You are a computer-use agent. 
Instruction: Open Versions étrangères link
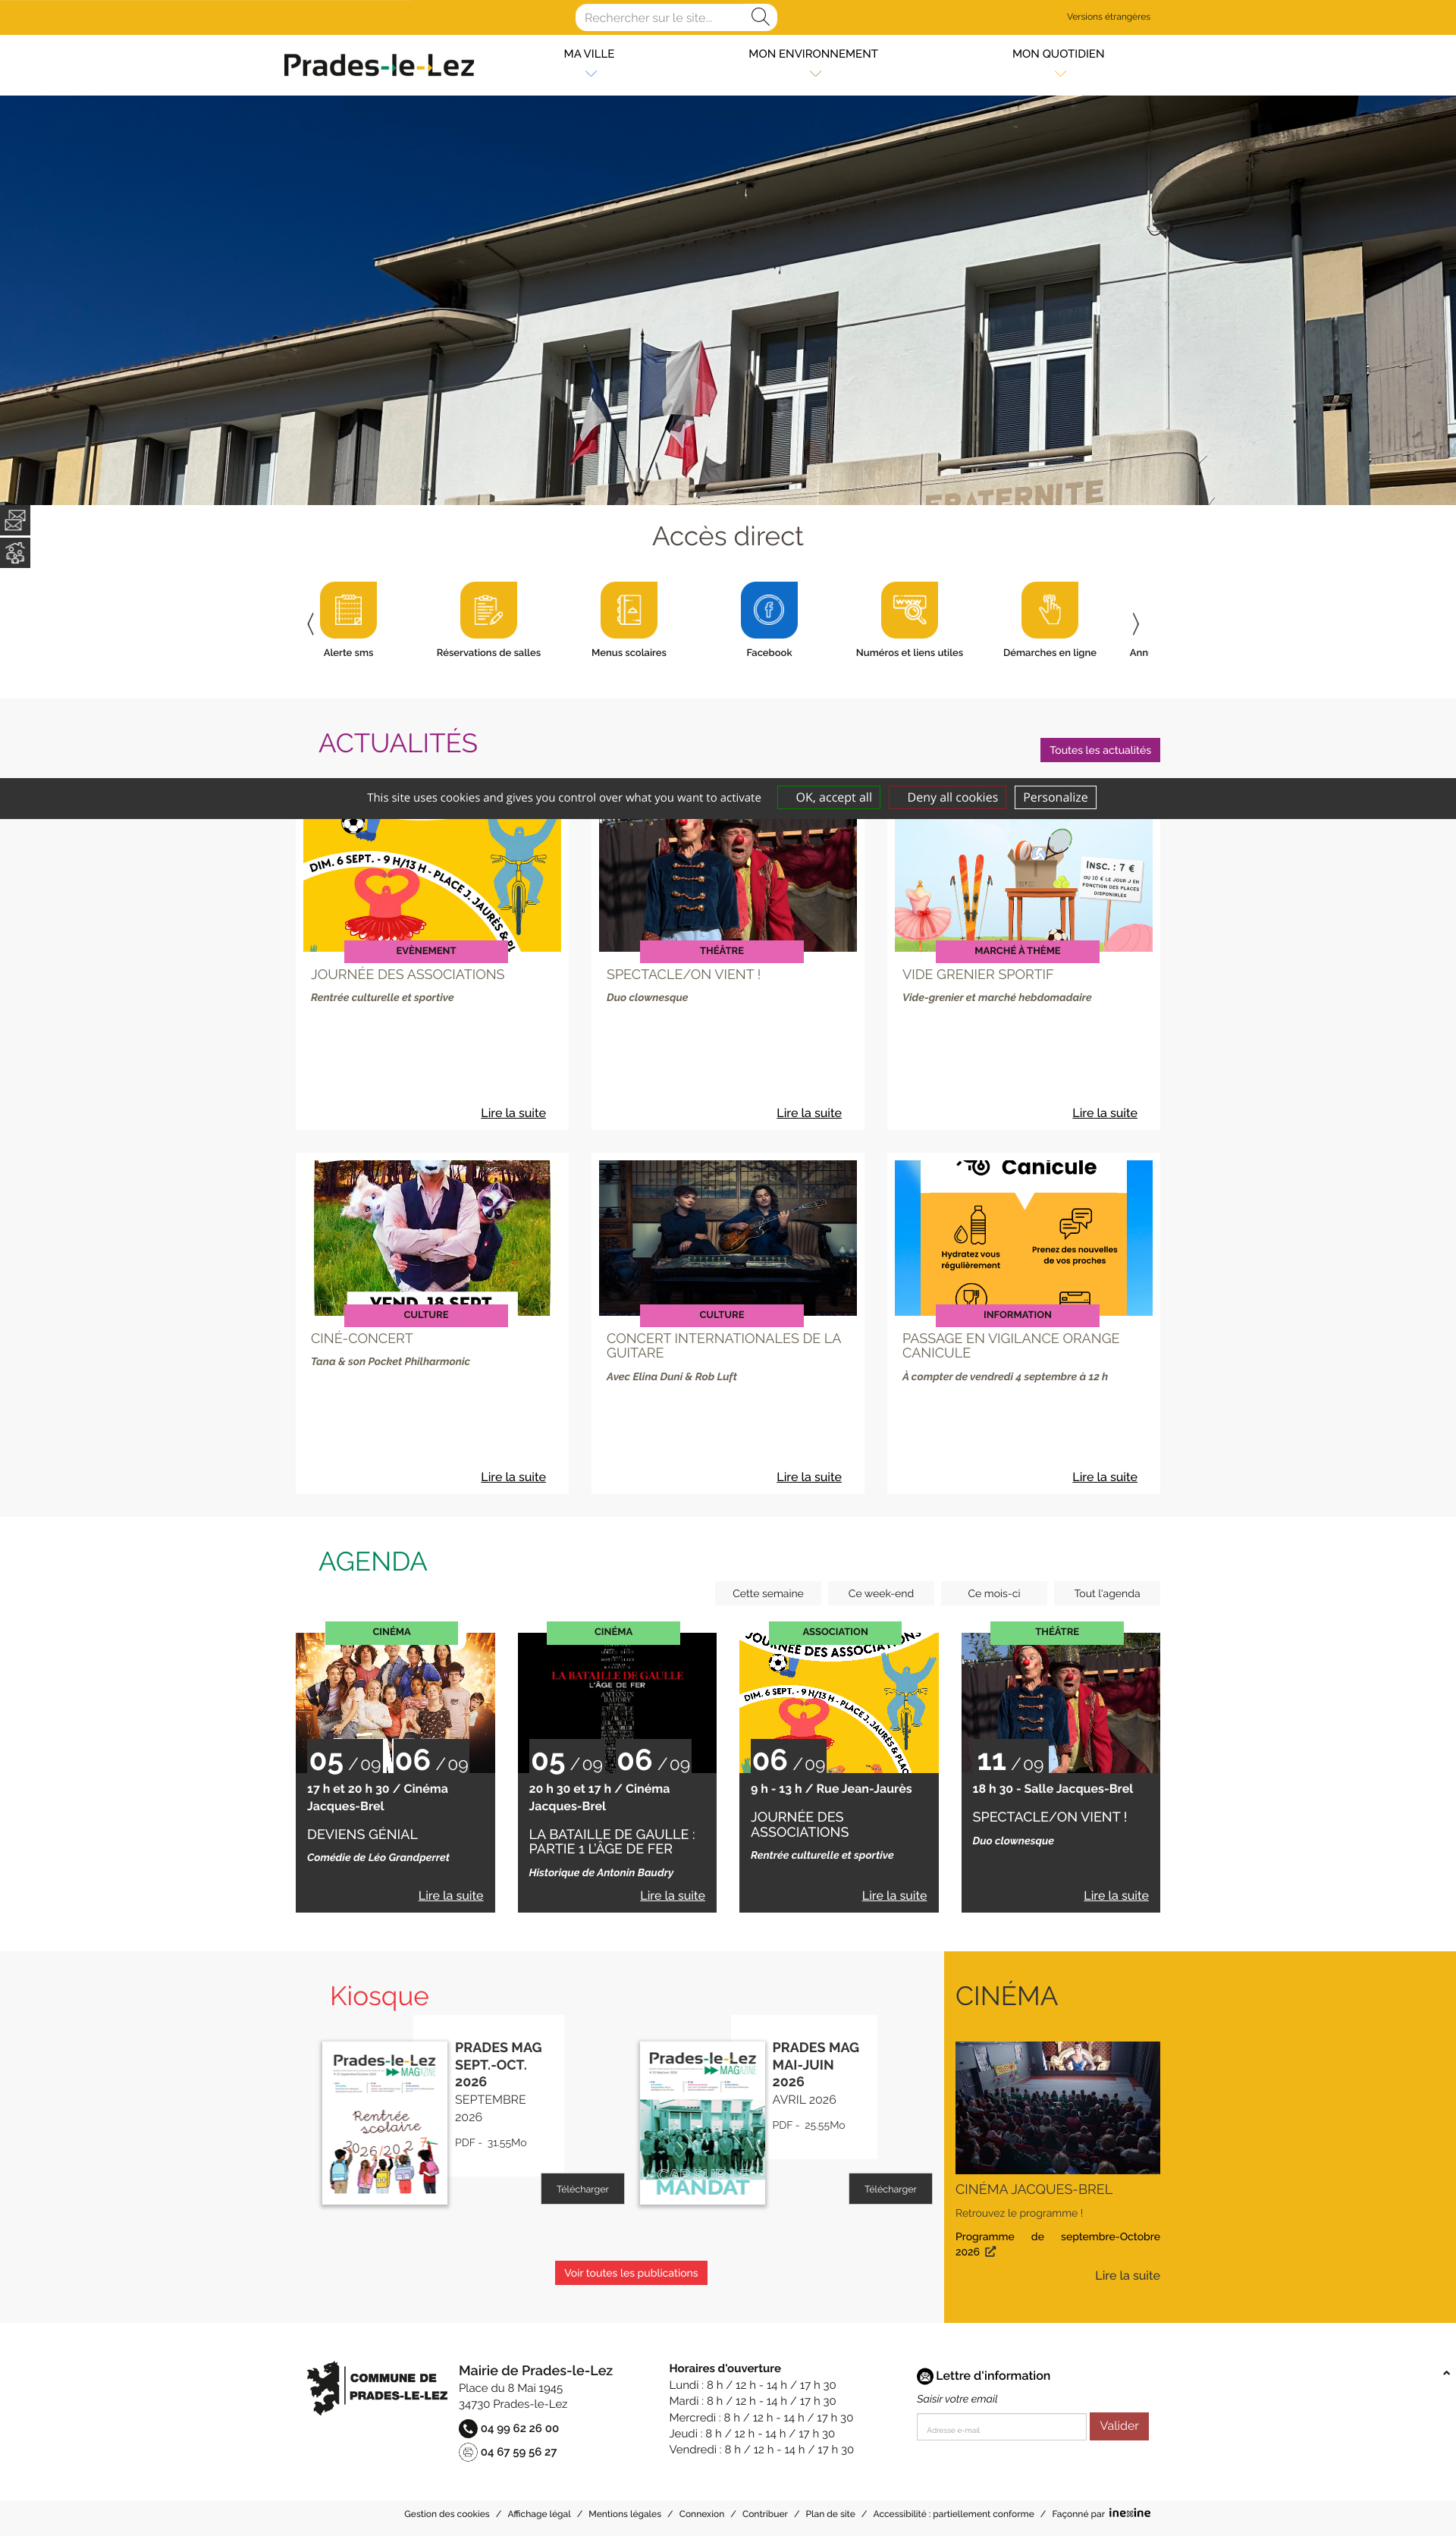tap(1108, 17)
